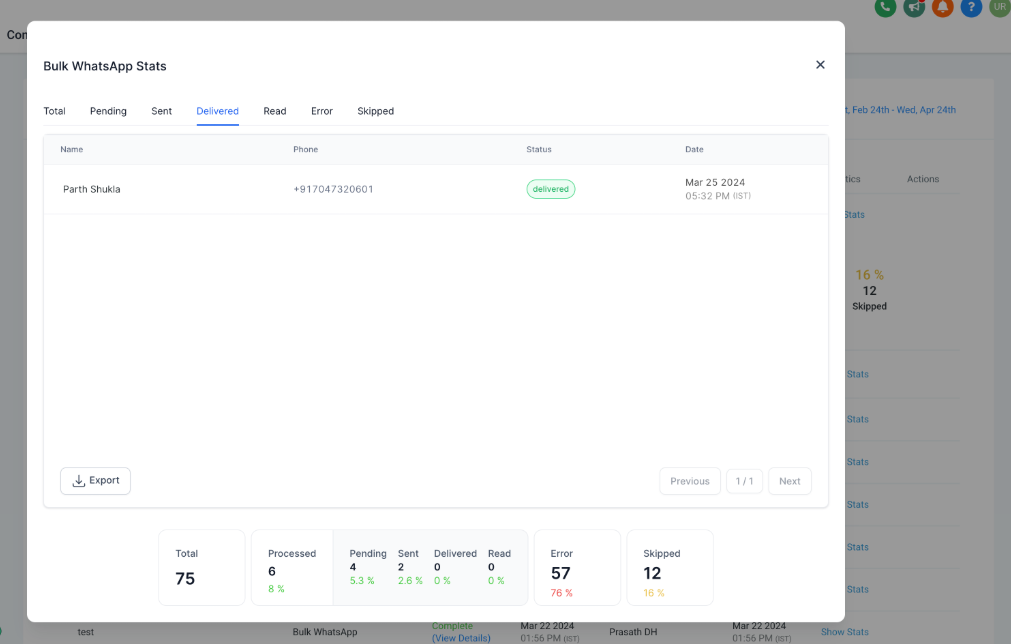Click the Bulk WhatsApp Stats title

point(104,66)
